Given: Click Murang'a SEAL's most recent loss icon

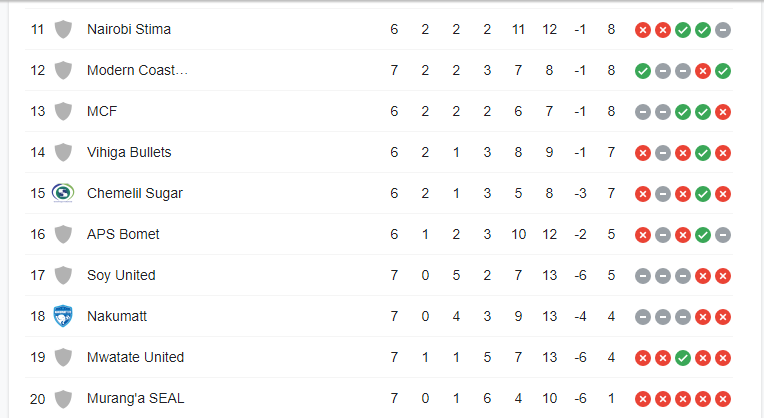Looking at the screenshot, I should coord(723,399).
